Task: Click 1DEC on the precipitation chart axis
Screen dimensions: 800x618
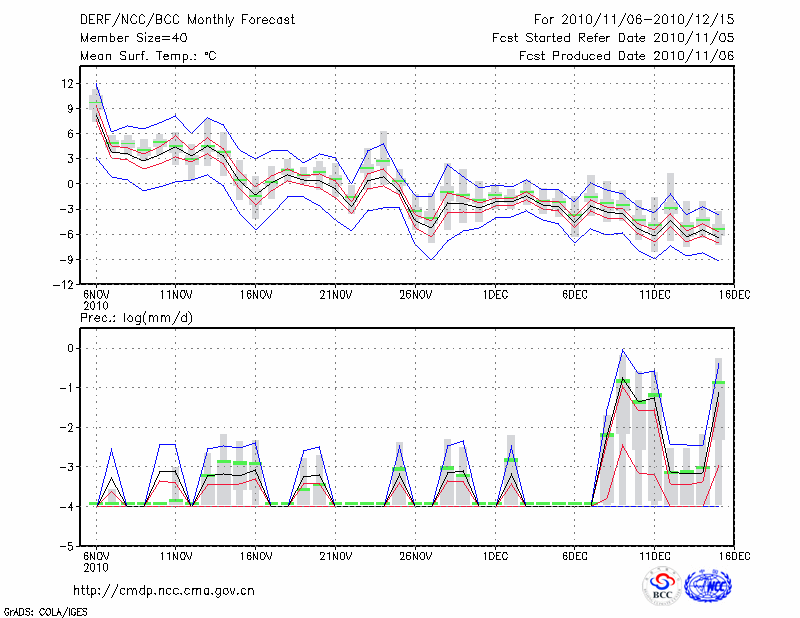Action: (x=494, y=556)
